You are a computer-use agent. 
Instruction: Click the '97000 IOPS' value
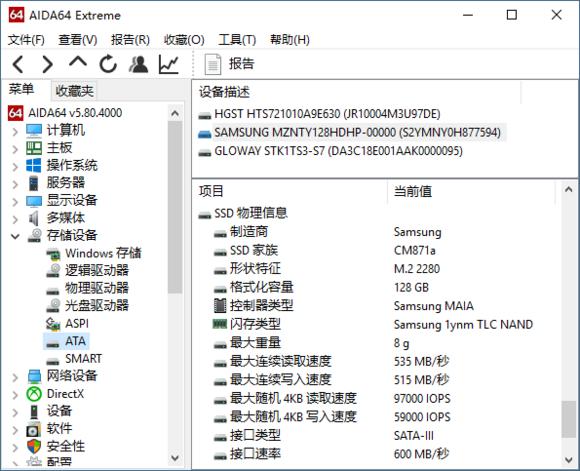tap(422, 399)
